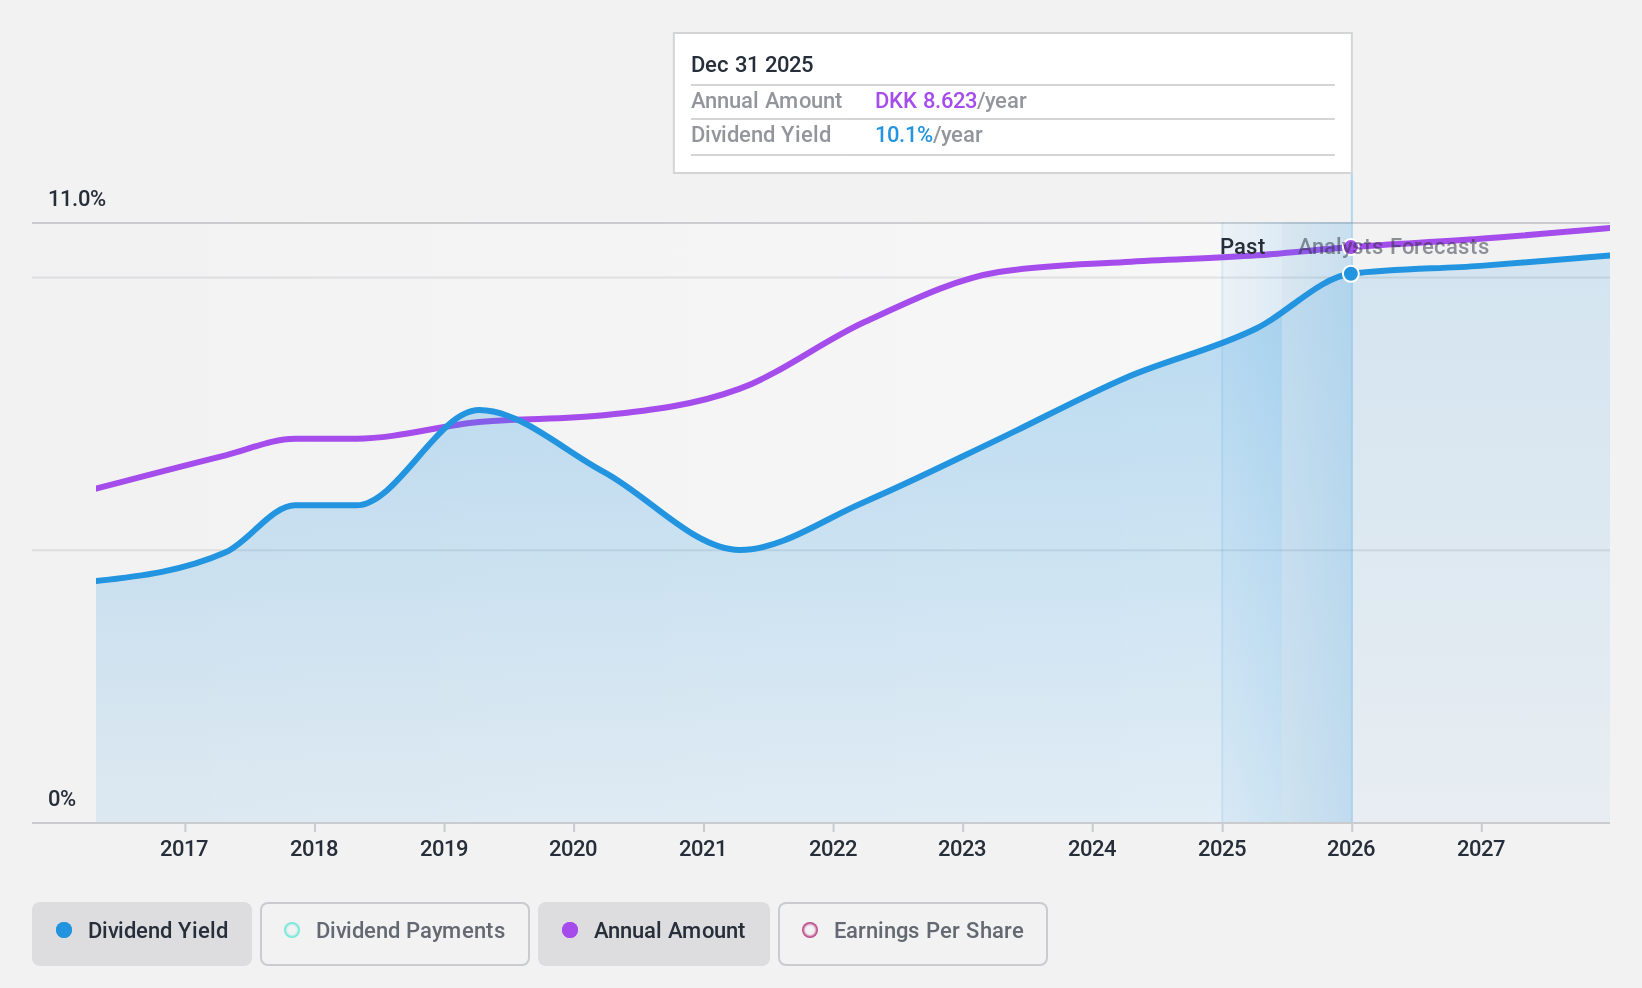1642x988 pixels.
Task: Click the teal Dividend Payments legend circle
Action: tap(292, 930)
